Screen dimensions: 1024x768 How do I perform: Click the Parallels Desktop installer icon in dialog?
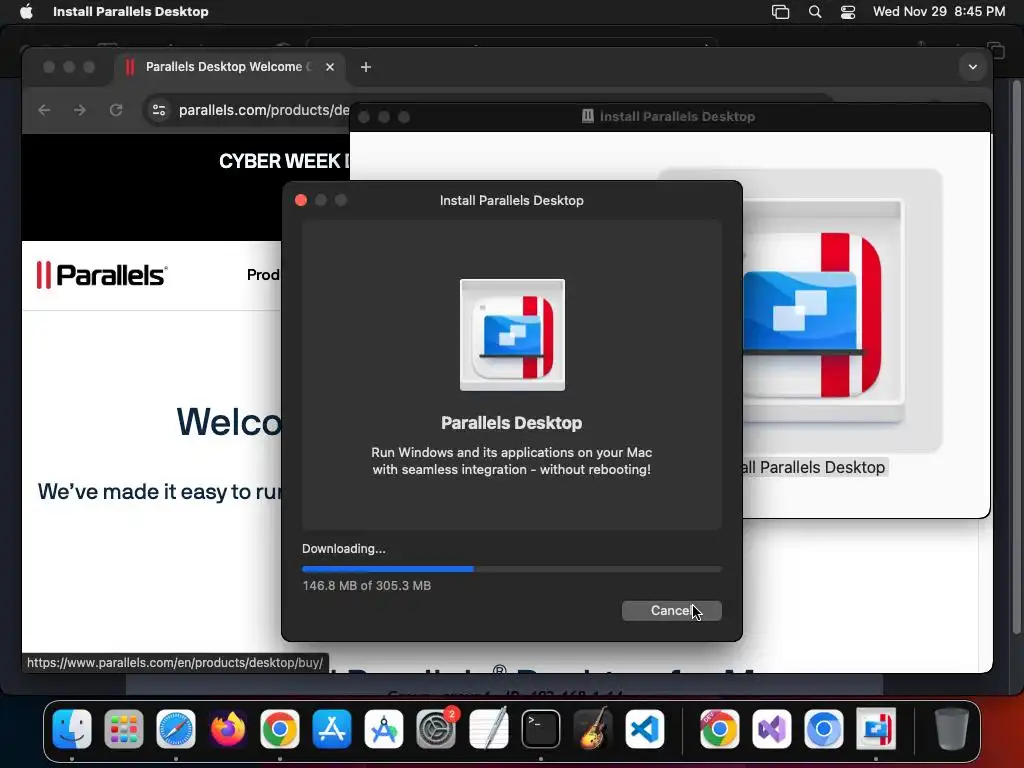coord(512,335)
